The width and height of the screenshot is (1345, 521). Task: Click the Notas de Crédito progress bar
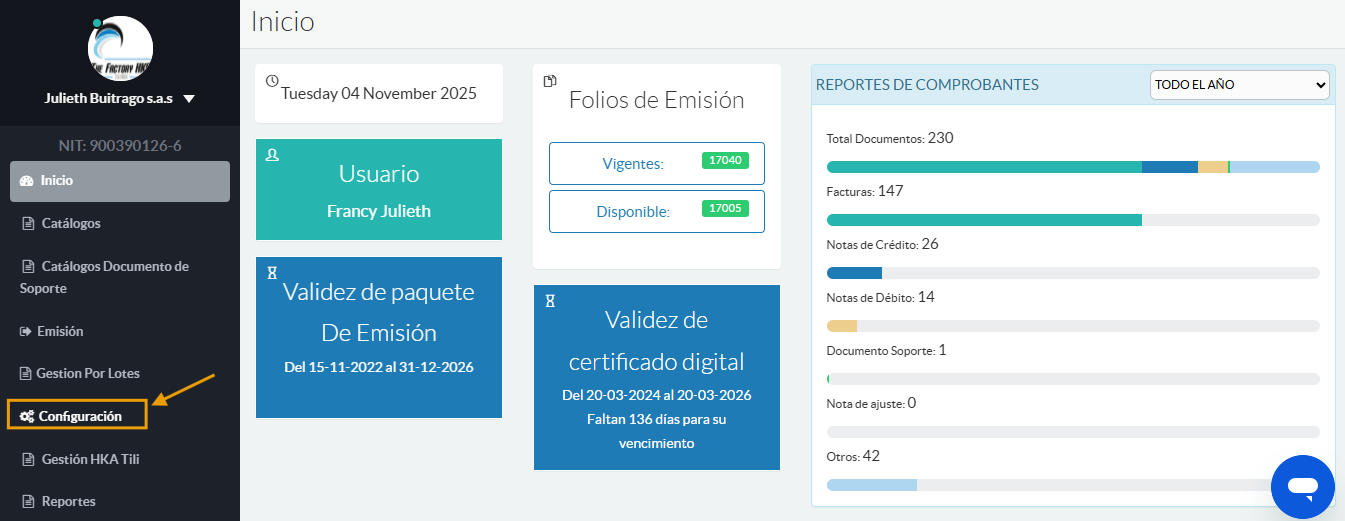(x=1072, y=273)
